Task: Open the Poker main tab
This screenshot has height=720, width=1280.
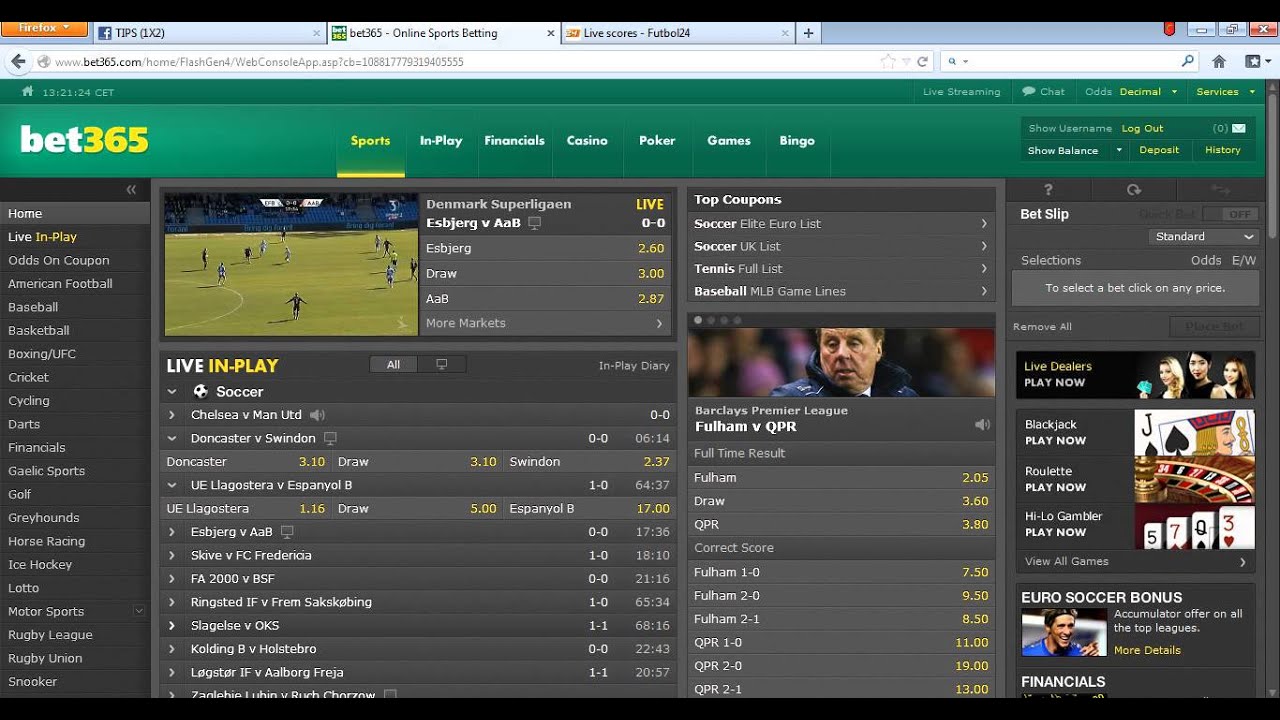Action: tap(657, 141)
